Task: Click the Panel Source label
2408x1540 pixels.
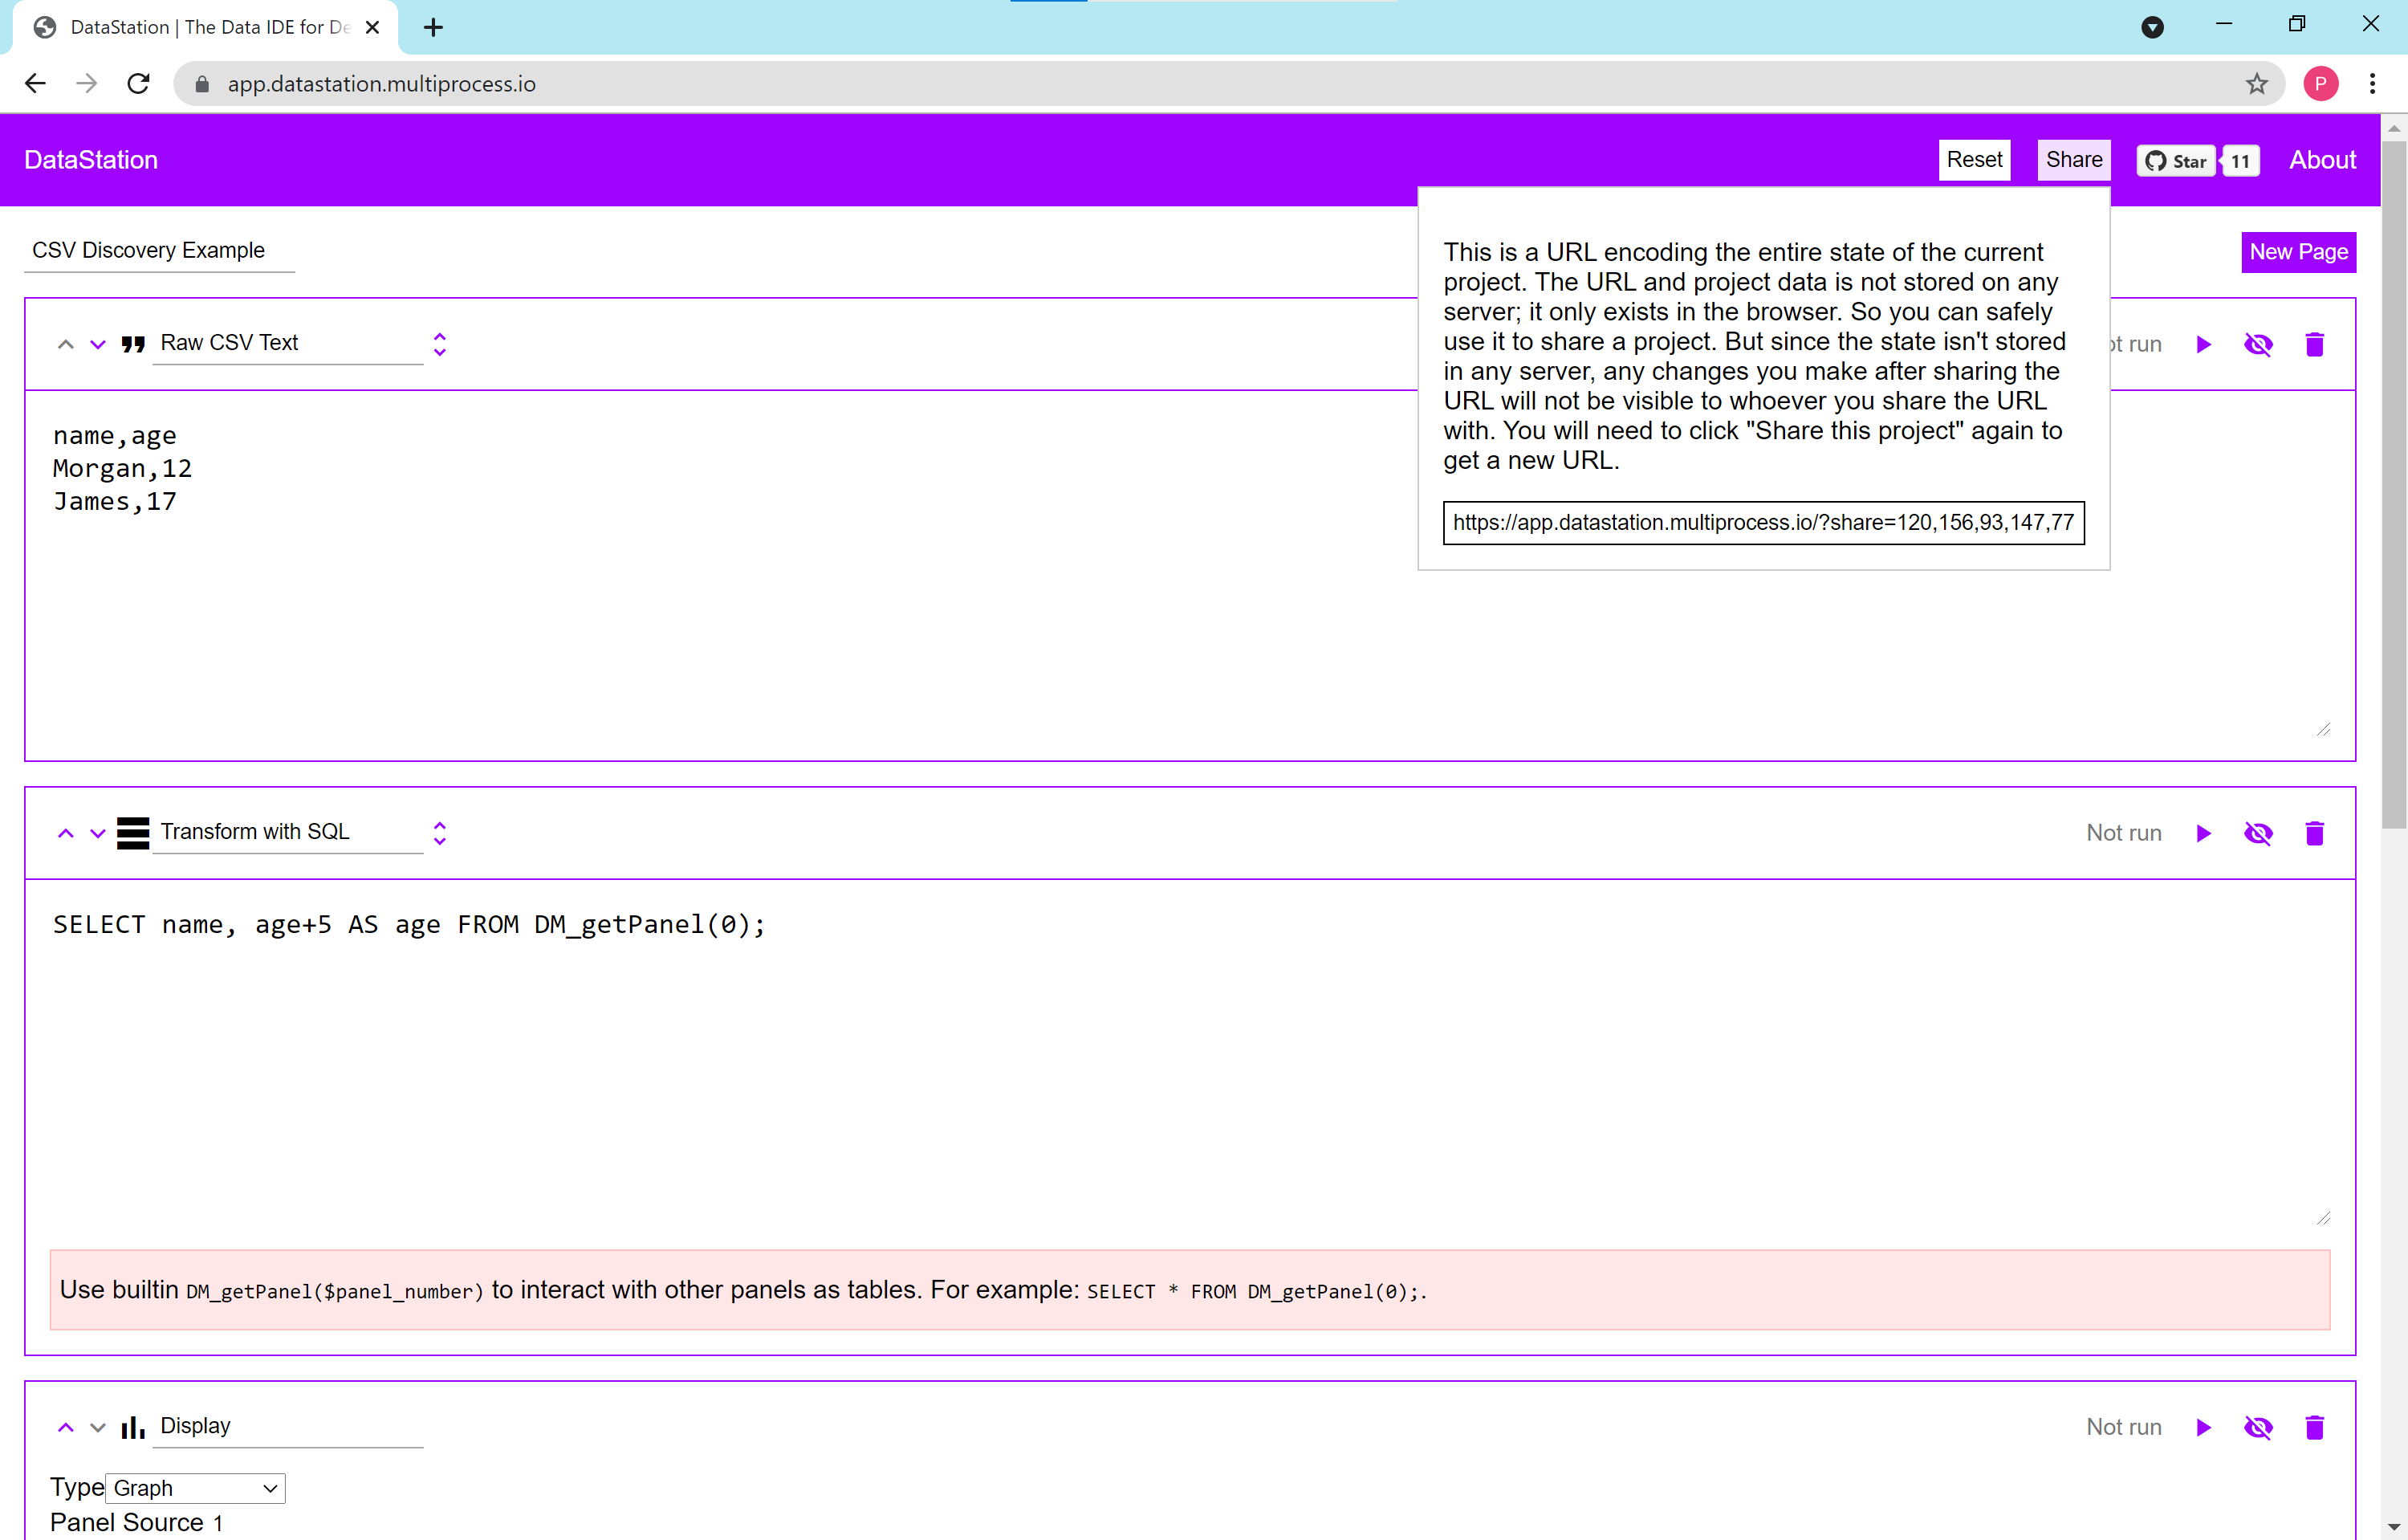Action: point(127,1523)
